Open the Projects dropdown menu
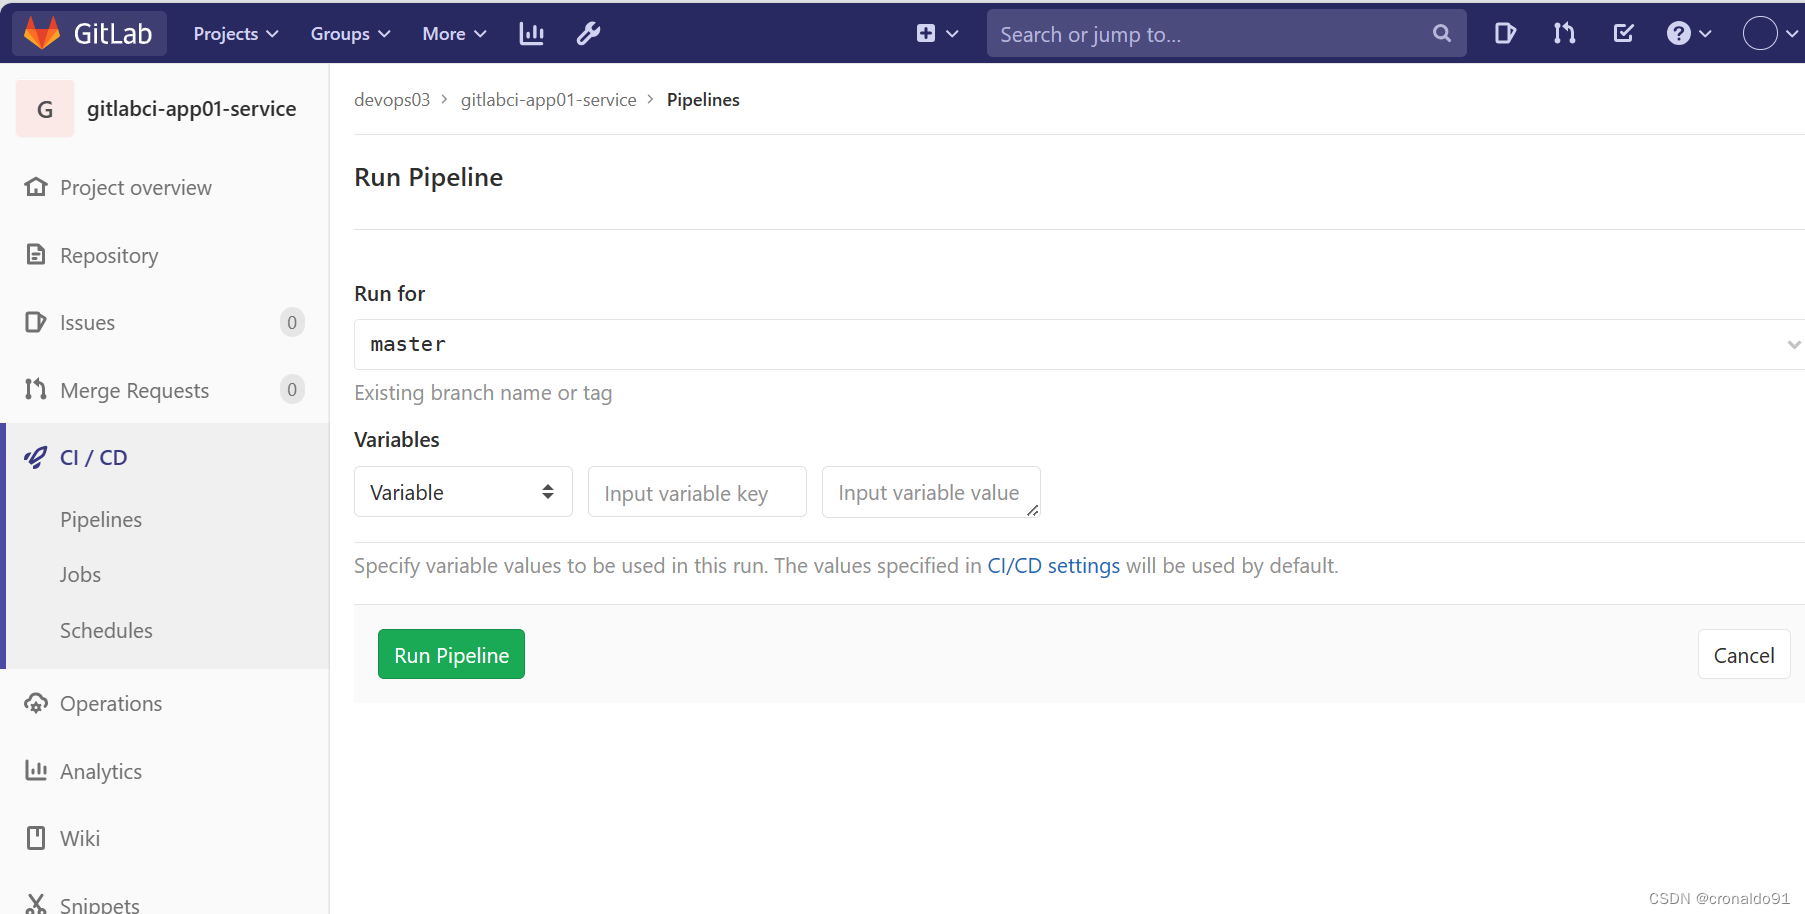1805x914 pixels. [236, 34]
